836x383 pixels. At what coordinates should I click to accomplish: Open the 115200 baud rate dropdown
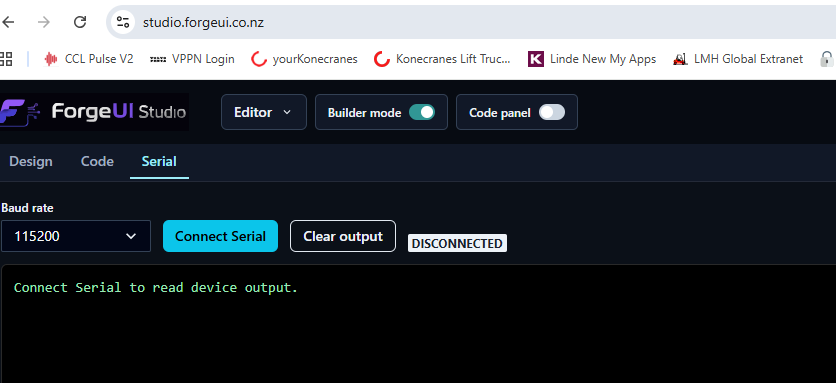coord(76,236)
